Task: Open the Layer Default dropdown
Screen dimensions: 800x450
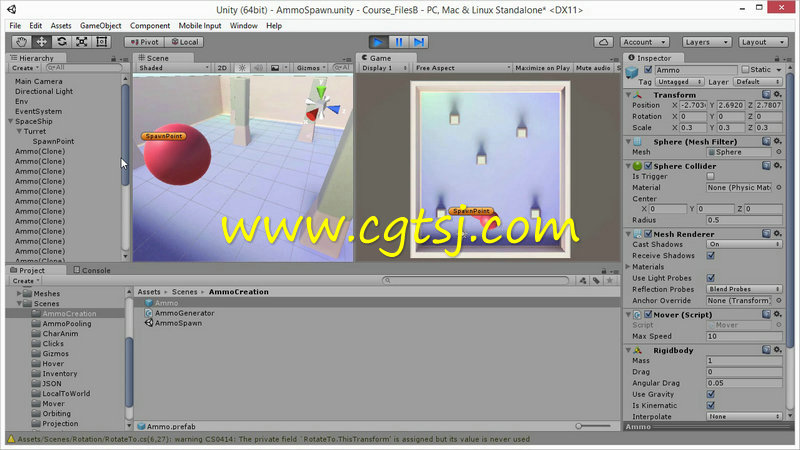Action: tap(758, 82)
